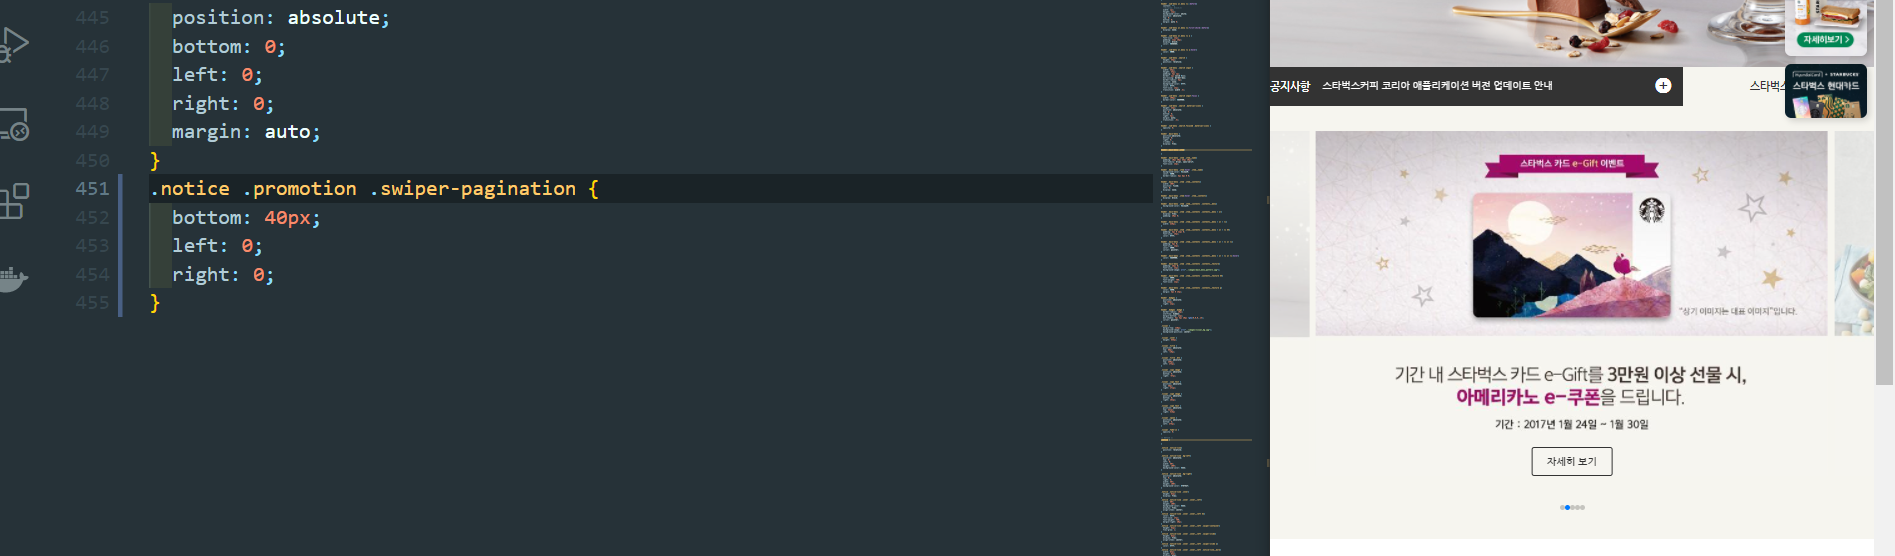Open the Remote Explorer sidebar icon
This screenshot has width=1895, height=556.
(13, 125)
